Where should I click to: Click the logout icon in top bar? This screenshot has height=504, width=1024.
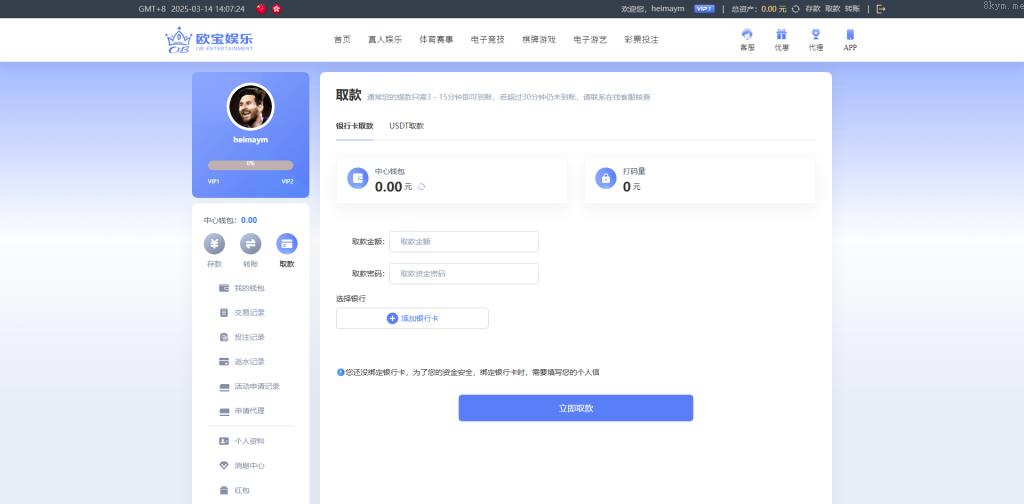pos(881,8)
